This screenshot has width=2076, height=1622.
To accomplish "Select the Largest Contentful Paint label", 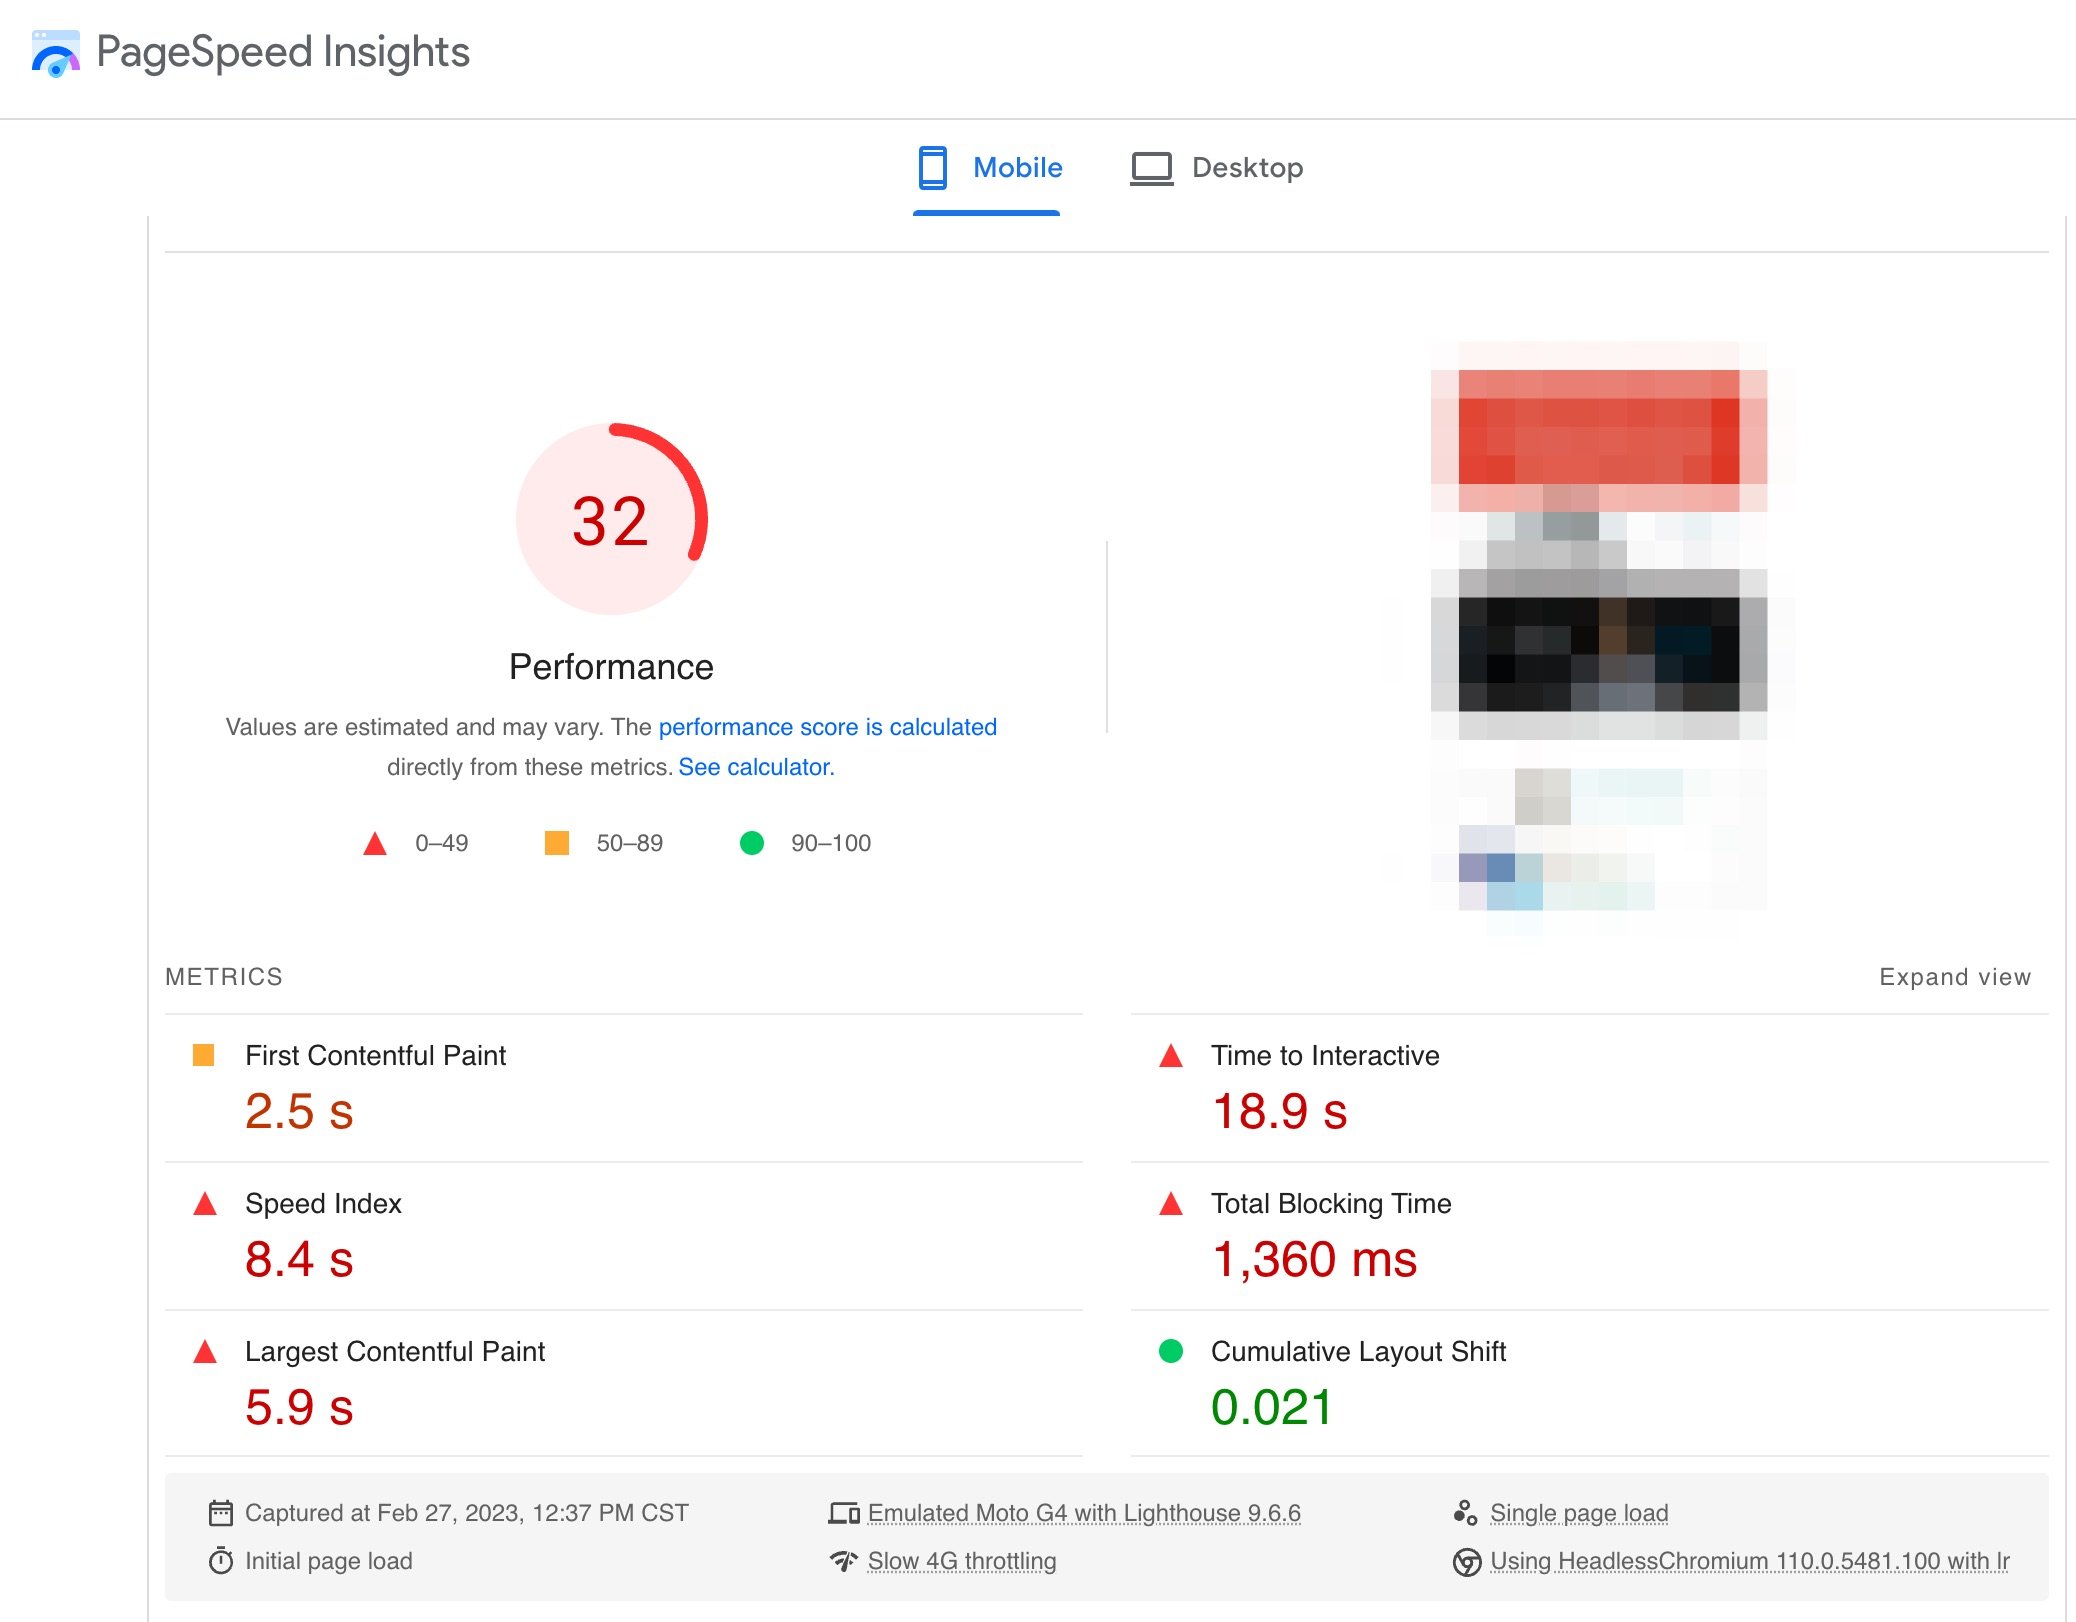I will (395, 1352).
